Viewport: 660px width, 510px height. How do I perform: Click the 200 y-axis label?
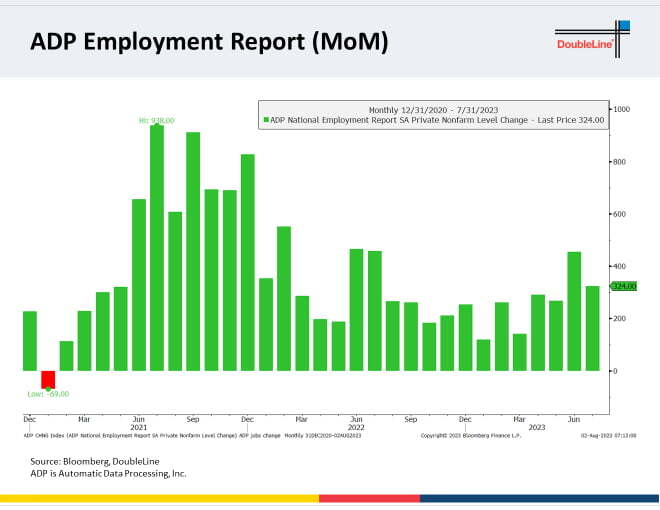click(x=619, y=319)
